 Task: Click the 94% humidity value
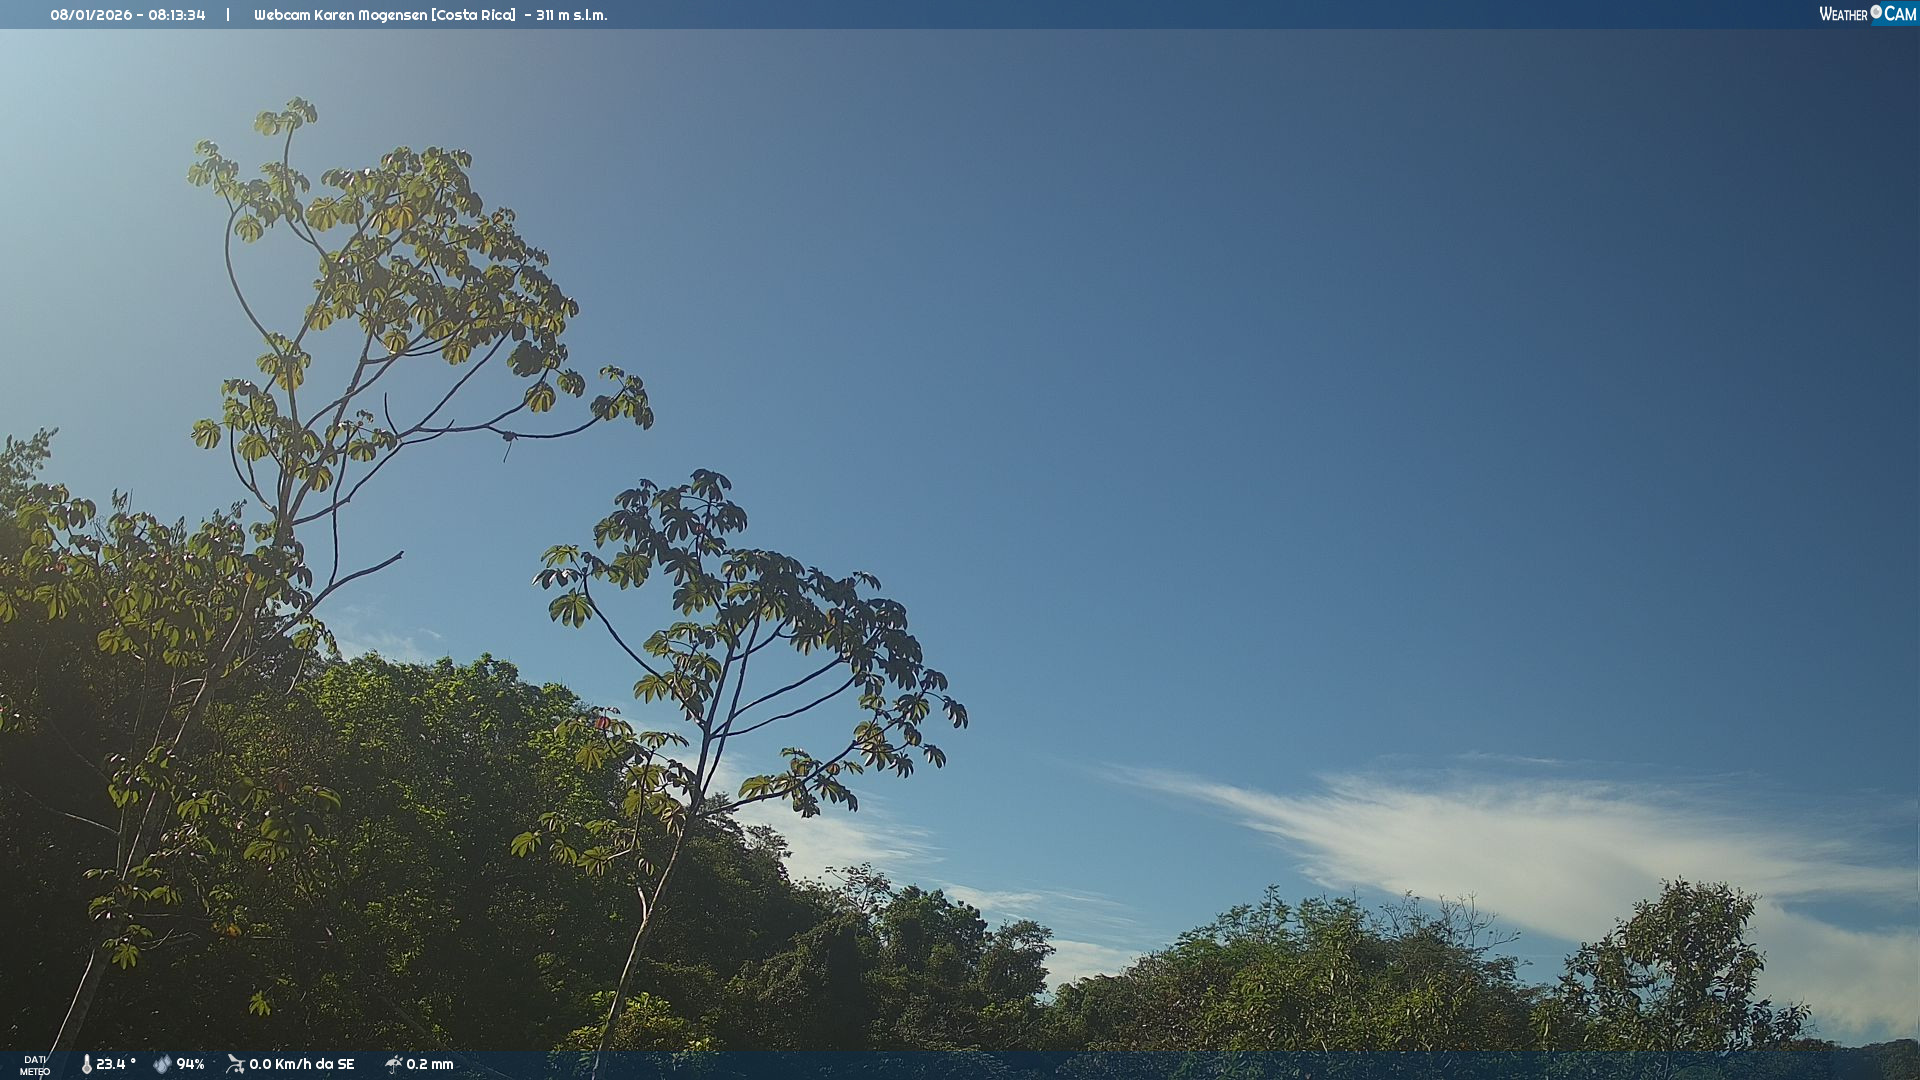(x=190, y=1064)
